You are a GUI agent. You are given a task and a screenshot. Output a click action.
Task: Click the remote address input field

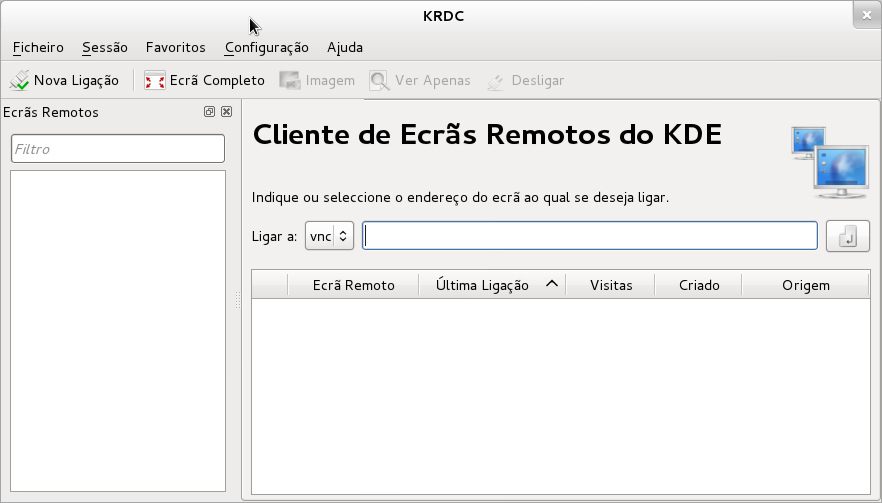pos(590,236)
